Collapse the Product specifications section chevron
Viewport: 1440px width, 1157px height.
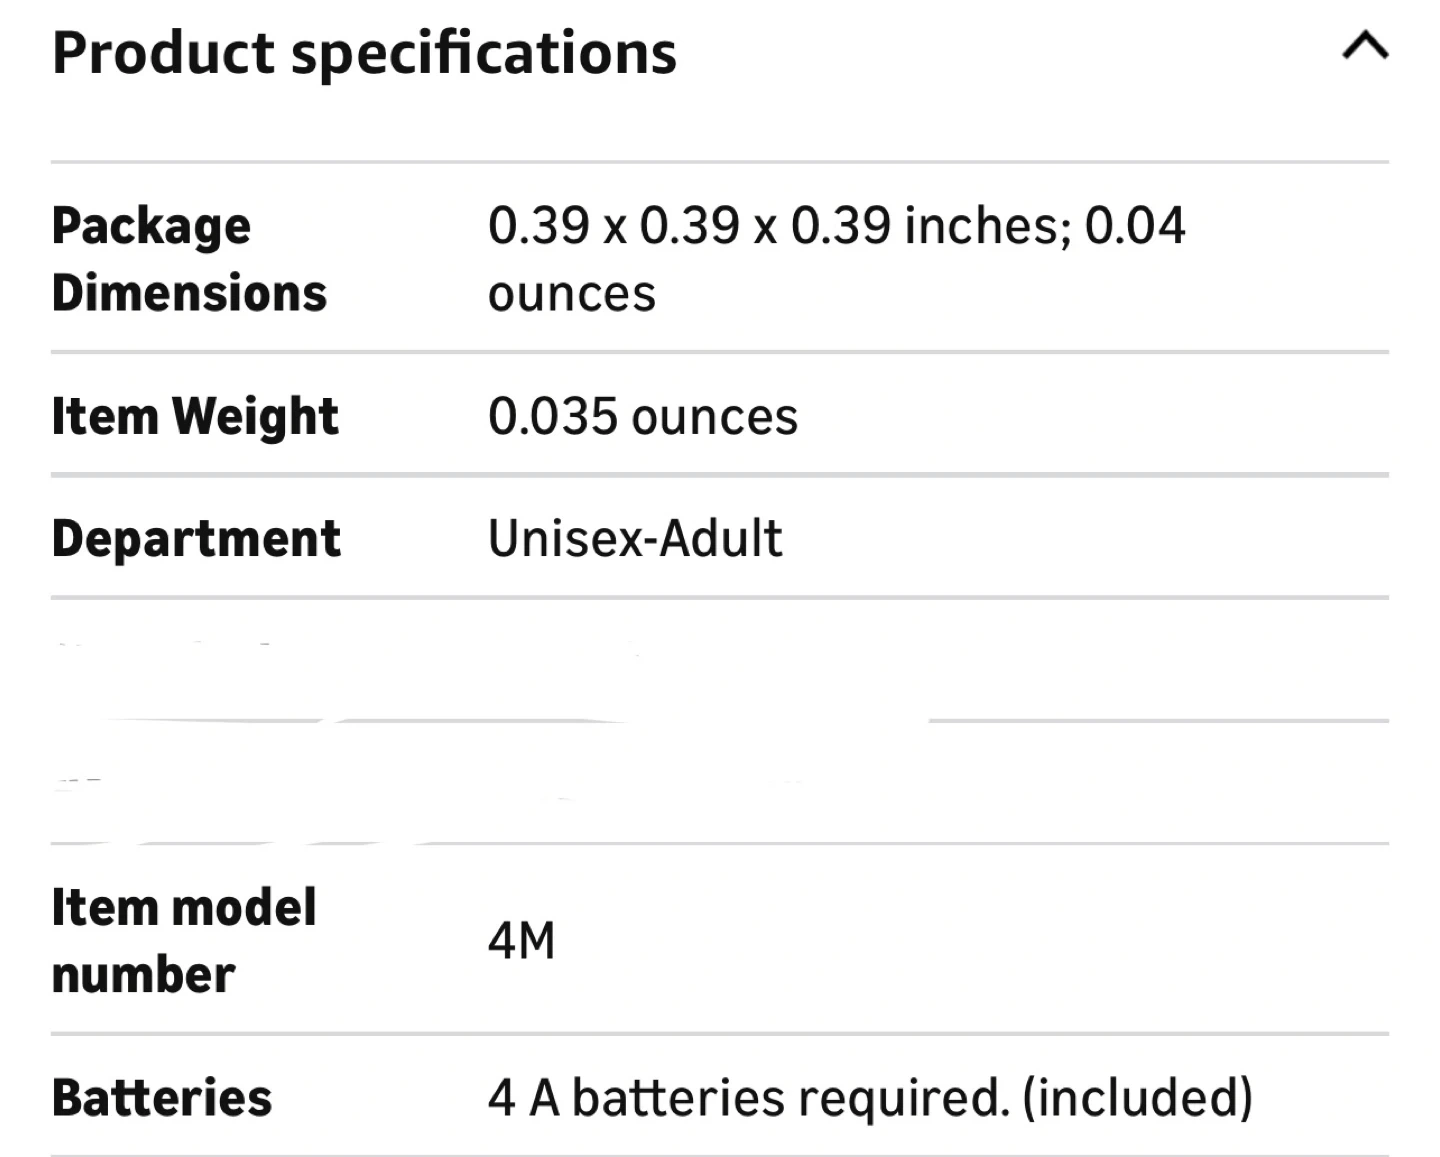point(1364,47)
